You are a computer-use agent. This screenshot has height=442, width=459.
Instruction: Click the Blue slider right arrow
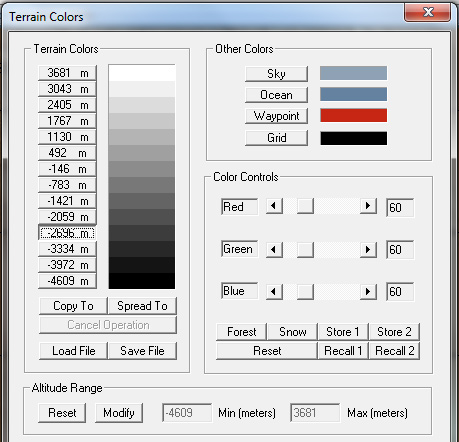pyautogui.click(x=368, y=292)
